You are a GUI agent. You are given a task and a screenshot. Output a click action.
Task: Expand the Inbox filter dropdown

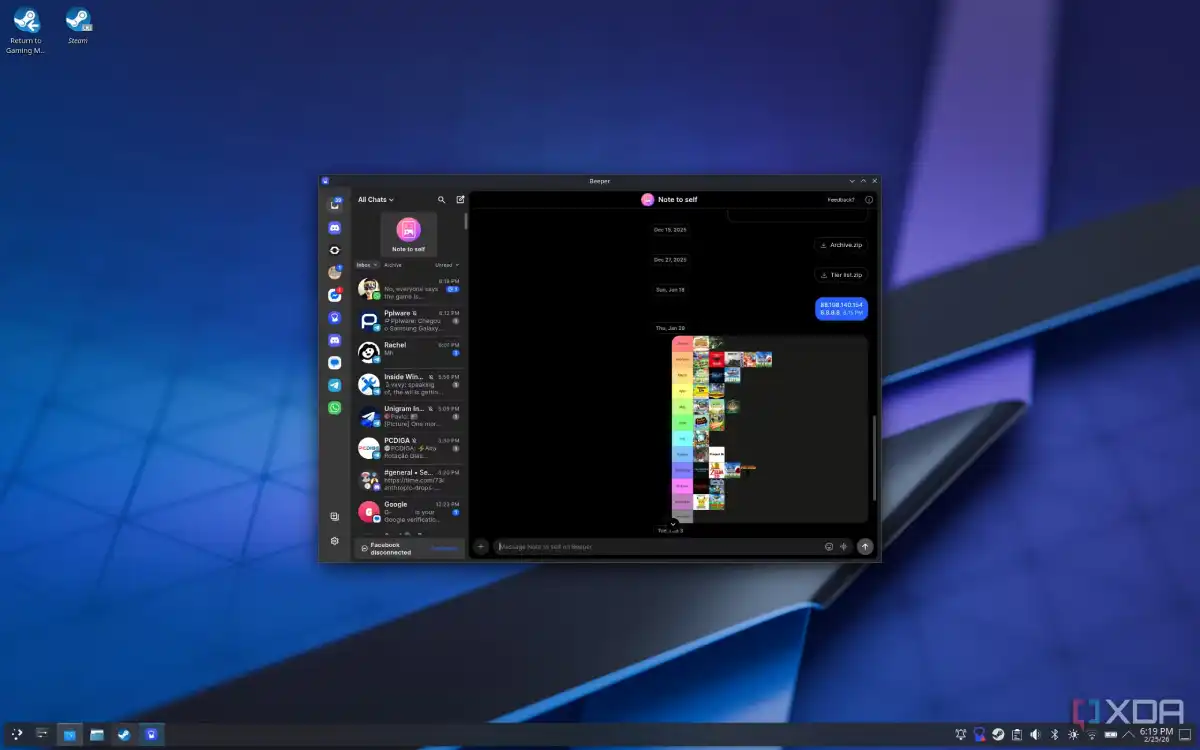click(367, 265)
